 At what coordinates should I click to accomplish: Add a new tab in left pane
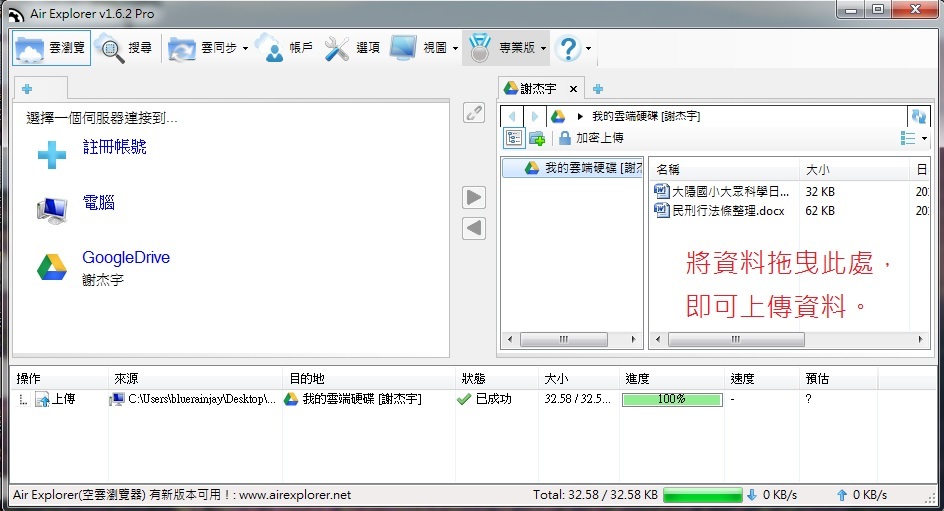pyautogui.click(x=27, y=89)
